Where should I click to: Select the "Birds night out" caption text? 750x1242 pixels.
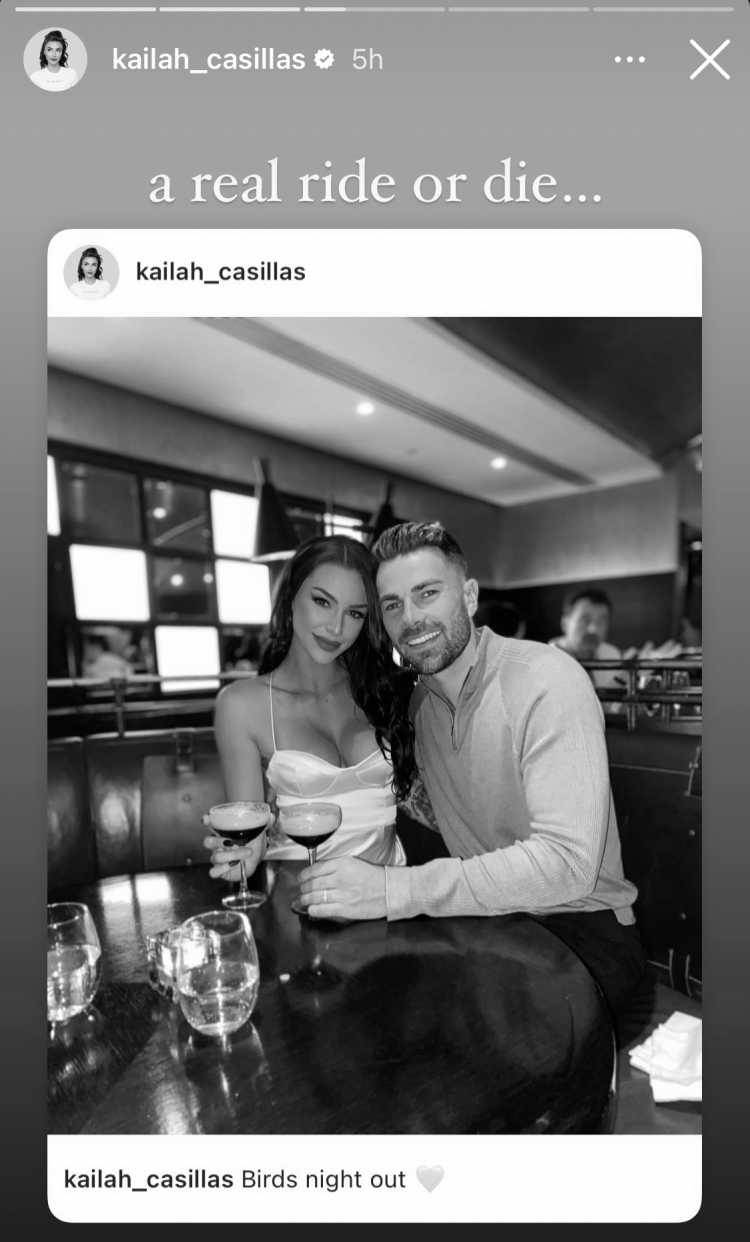point(324,1180)
